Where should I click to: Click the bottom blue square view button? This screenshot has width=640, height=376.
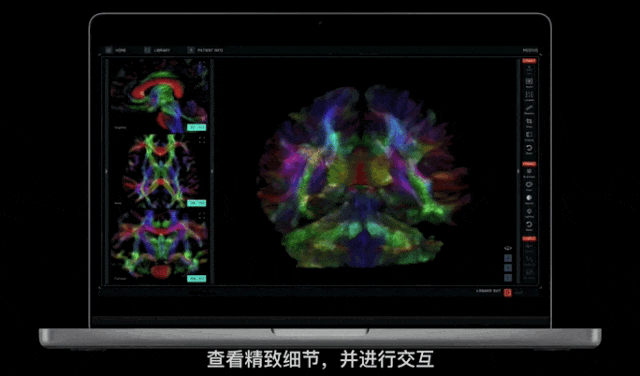508,278
